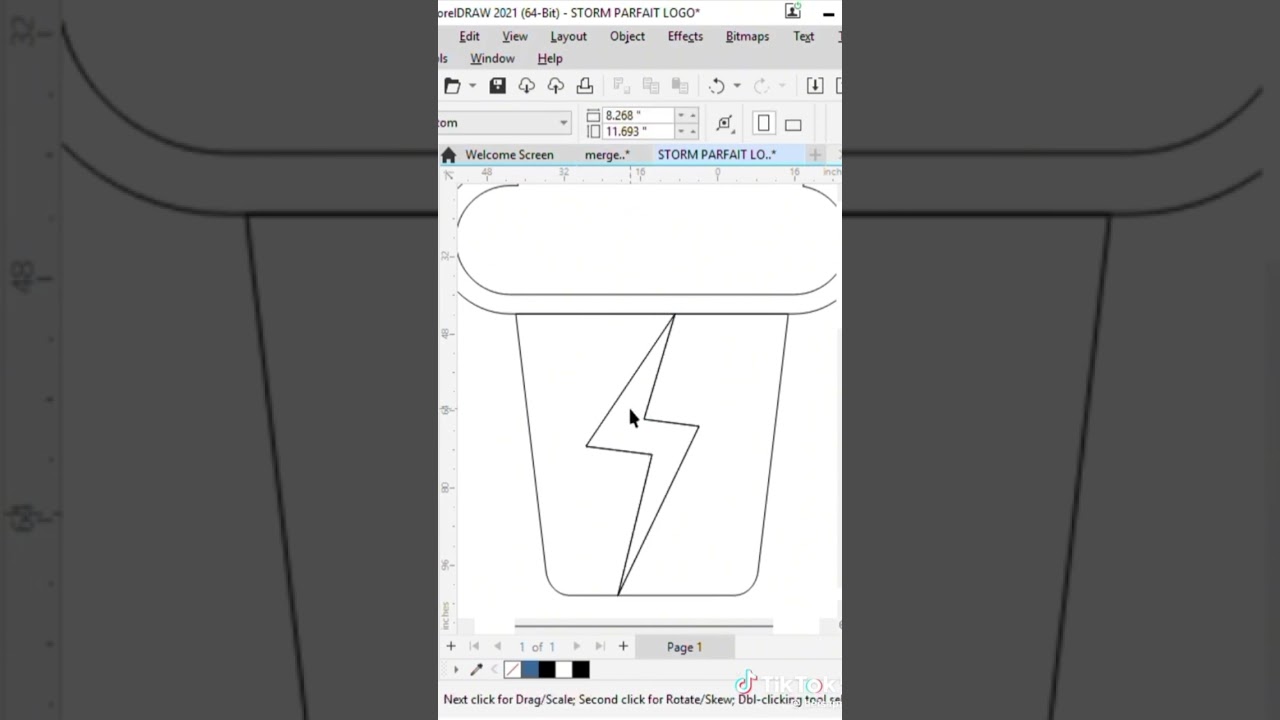This screenshot has height=720, width=1280.
Task: Click the Redo arrow icon
Action: click(762, 86)
